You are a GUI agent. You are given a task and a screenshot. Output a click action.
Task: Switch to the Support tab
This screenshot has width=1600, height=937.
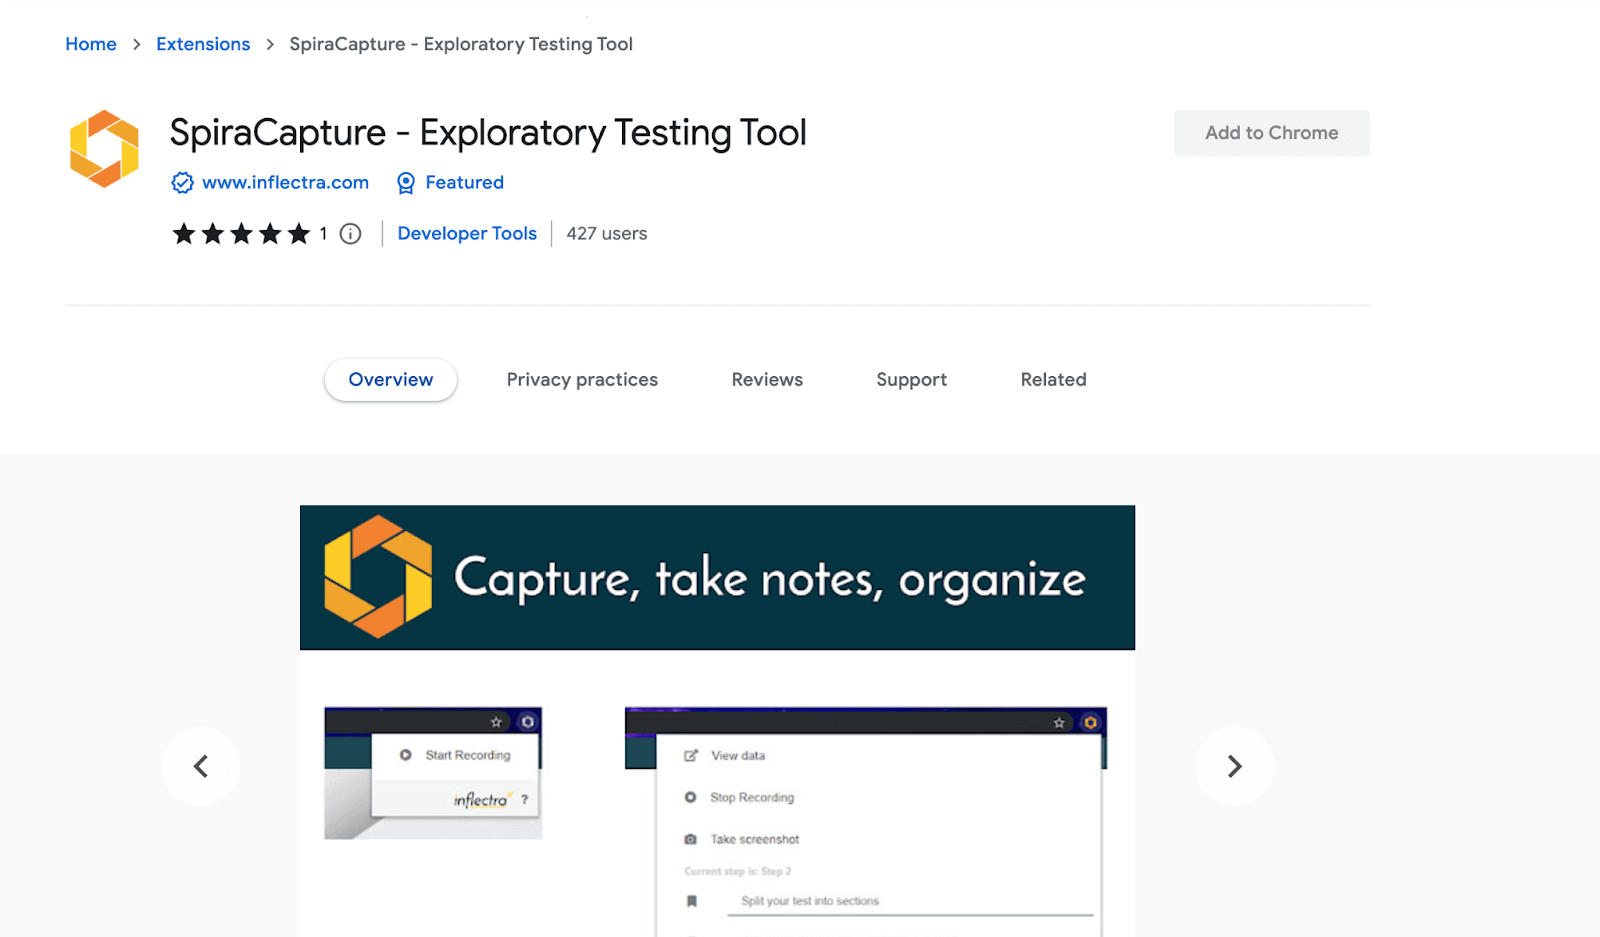911,379
